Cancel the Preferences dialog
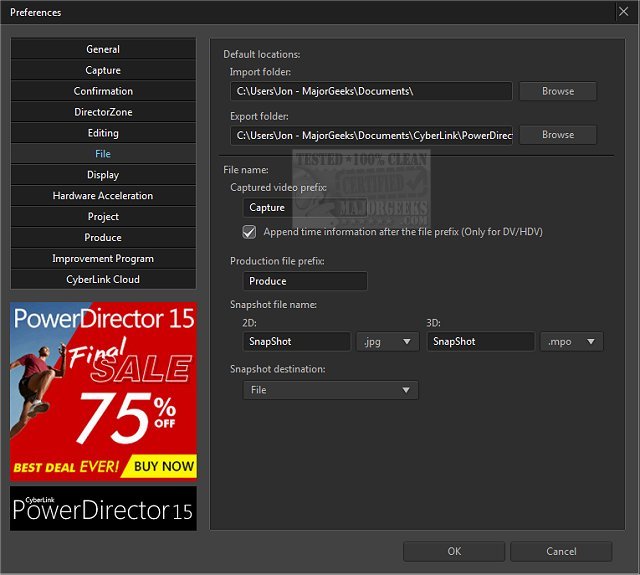Viewport: 640px width, 575px height. (x=561, y=551)
